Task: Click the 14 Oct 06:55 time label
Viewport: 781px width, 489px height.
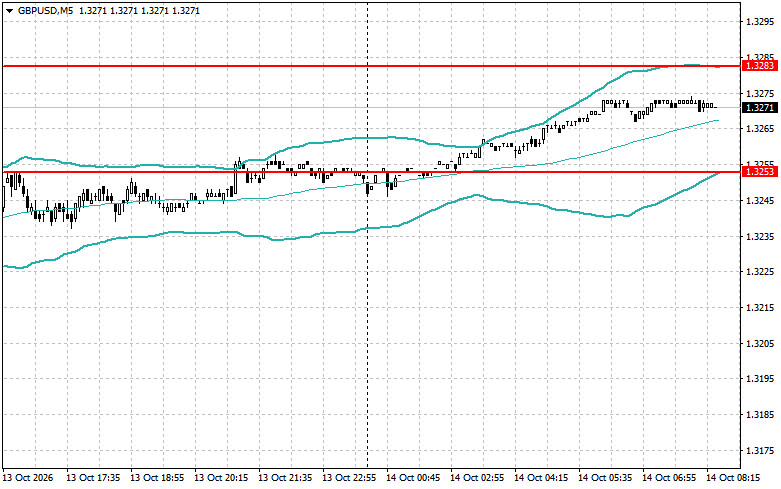Action: coord(669,478)
